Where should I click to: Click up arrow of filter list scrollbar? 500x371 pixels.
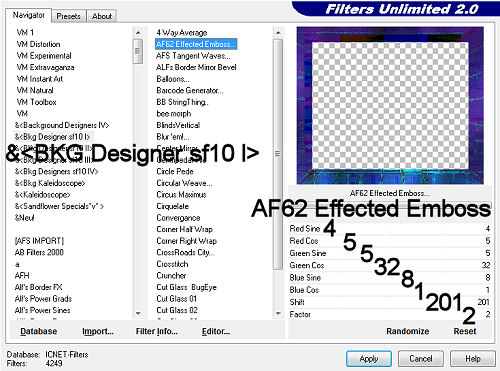pyautogui.click(x=278, y=33)
